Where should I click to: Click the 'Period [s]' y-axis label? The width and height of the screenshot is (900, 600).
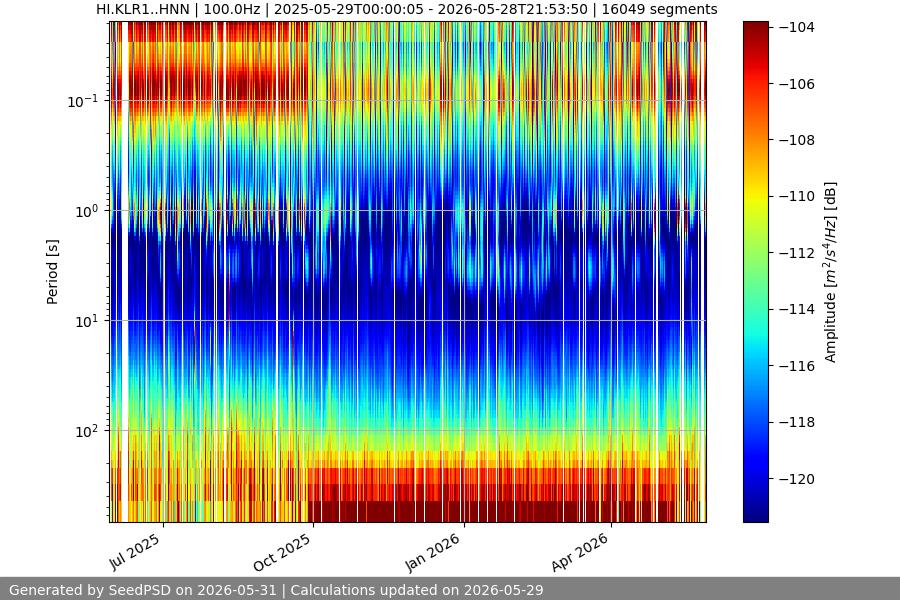coord(52,272)
